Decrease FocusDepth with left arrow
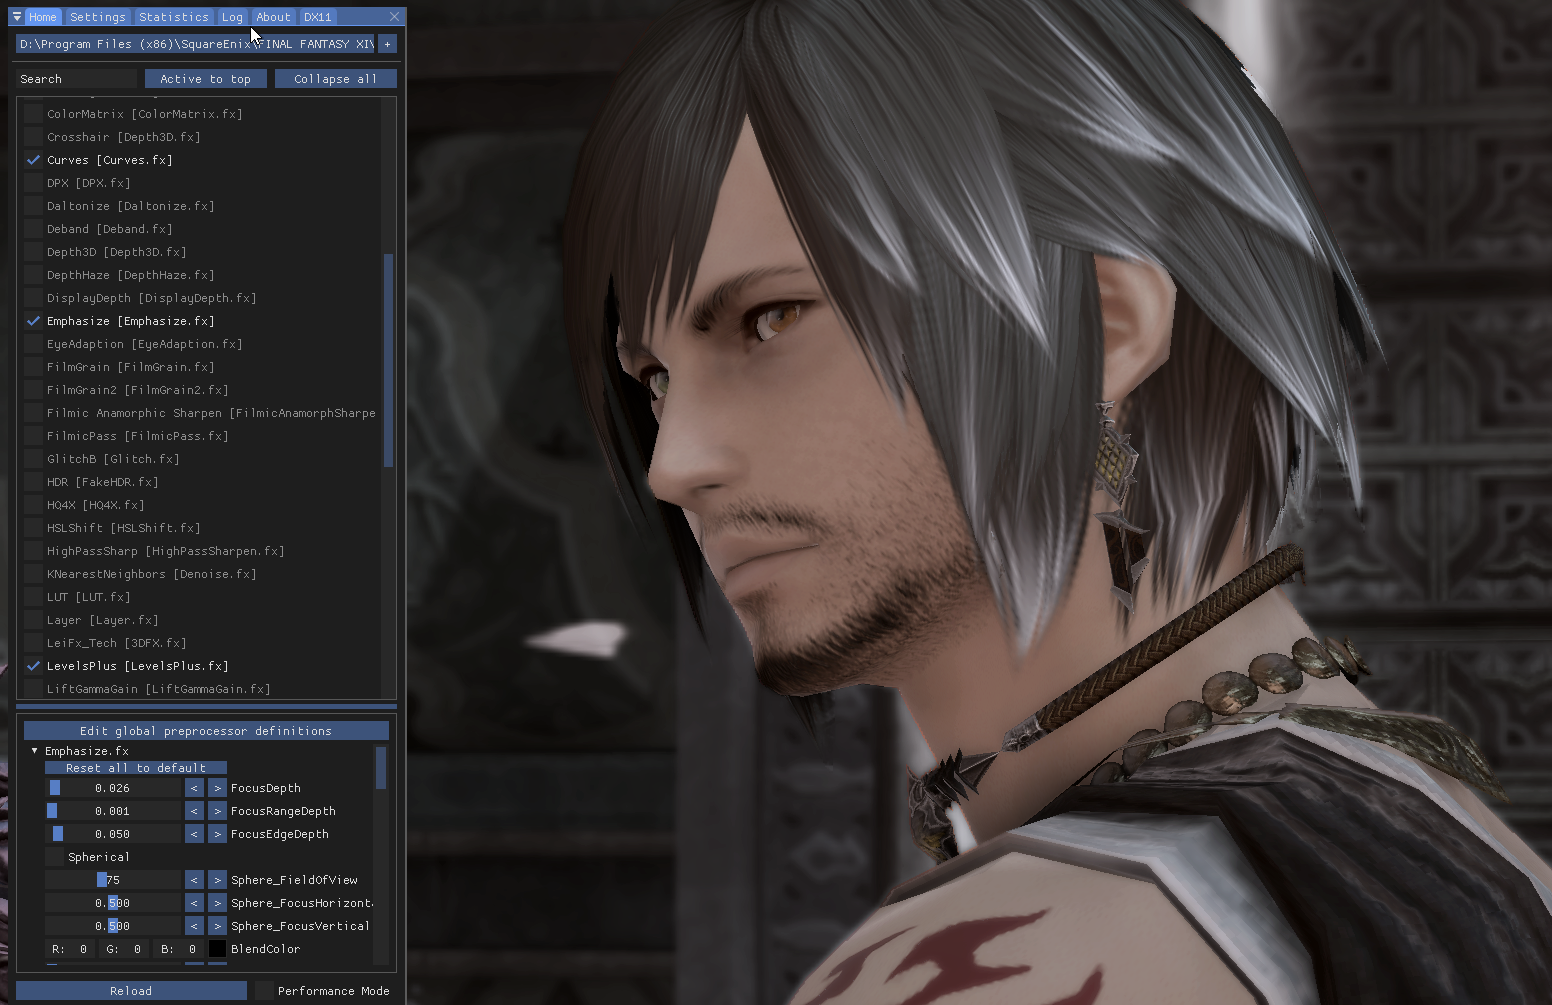This screenshot has height=1005, width=1552. click(194, 788)
